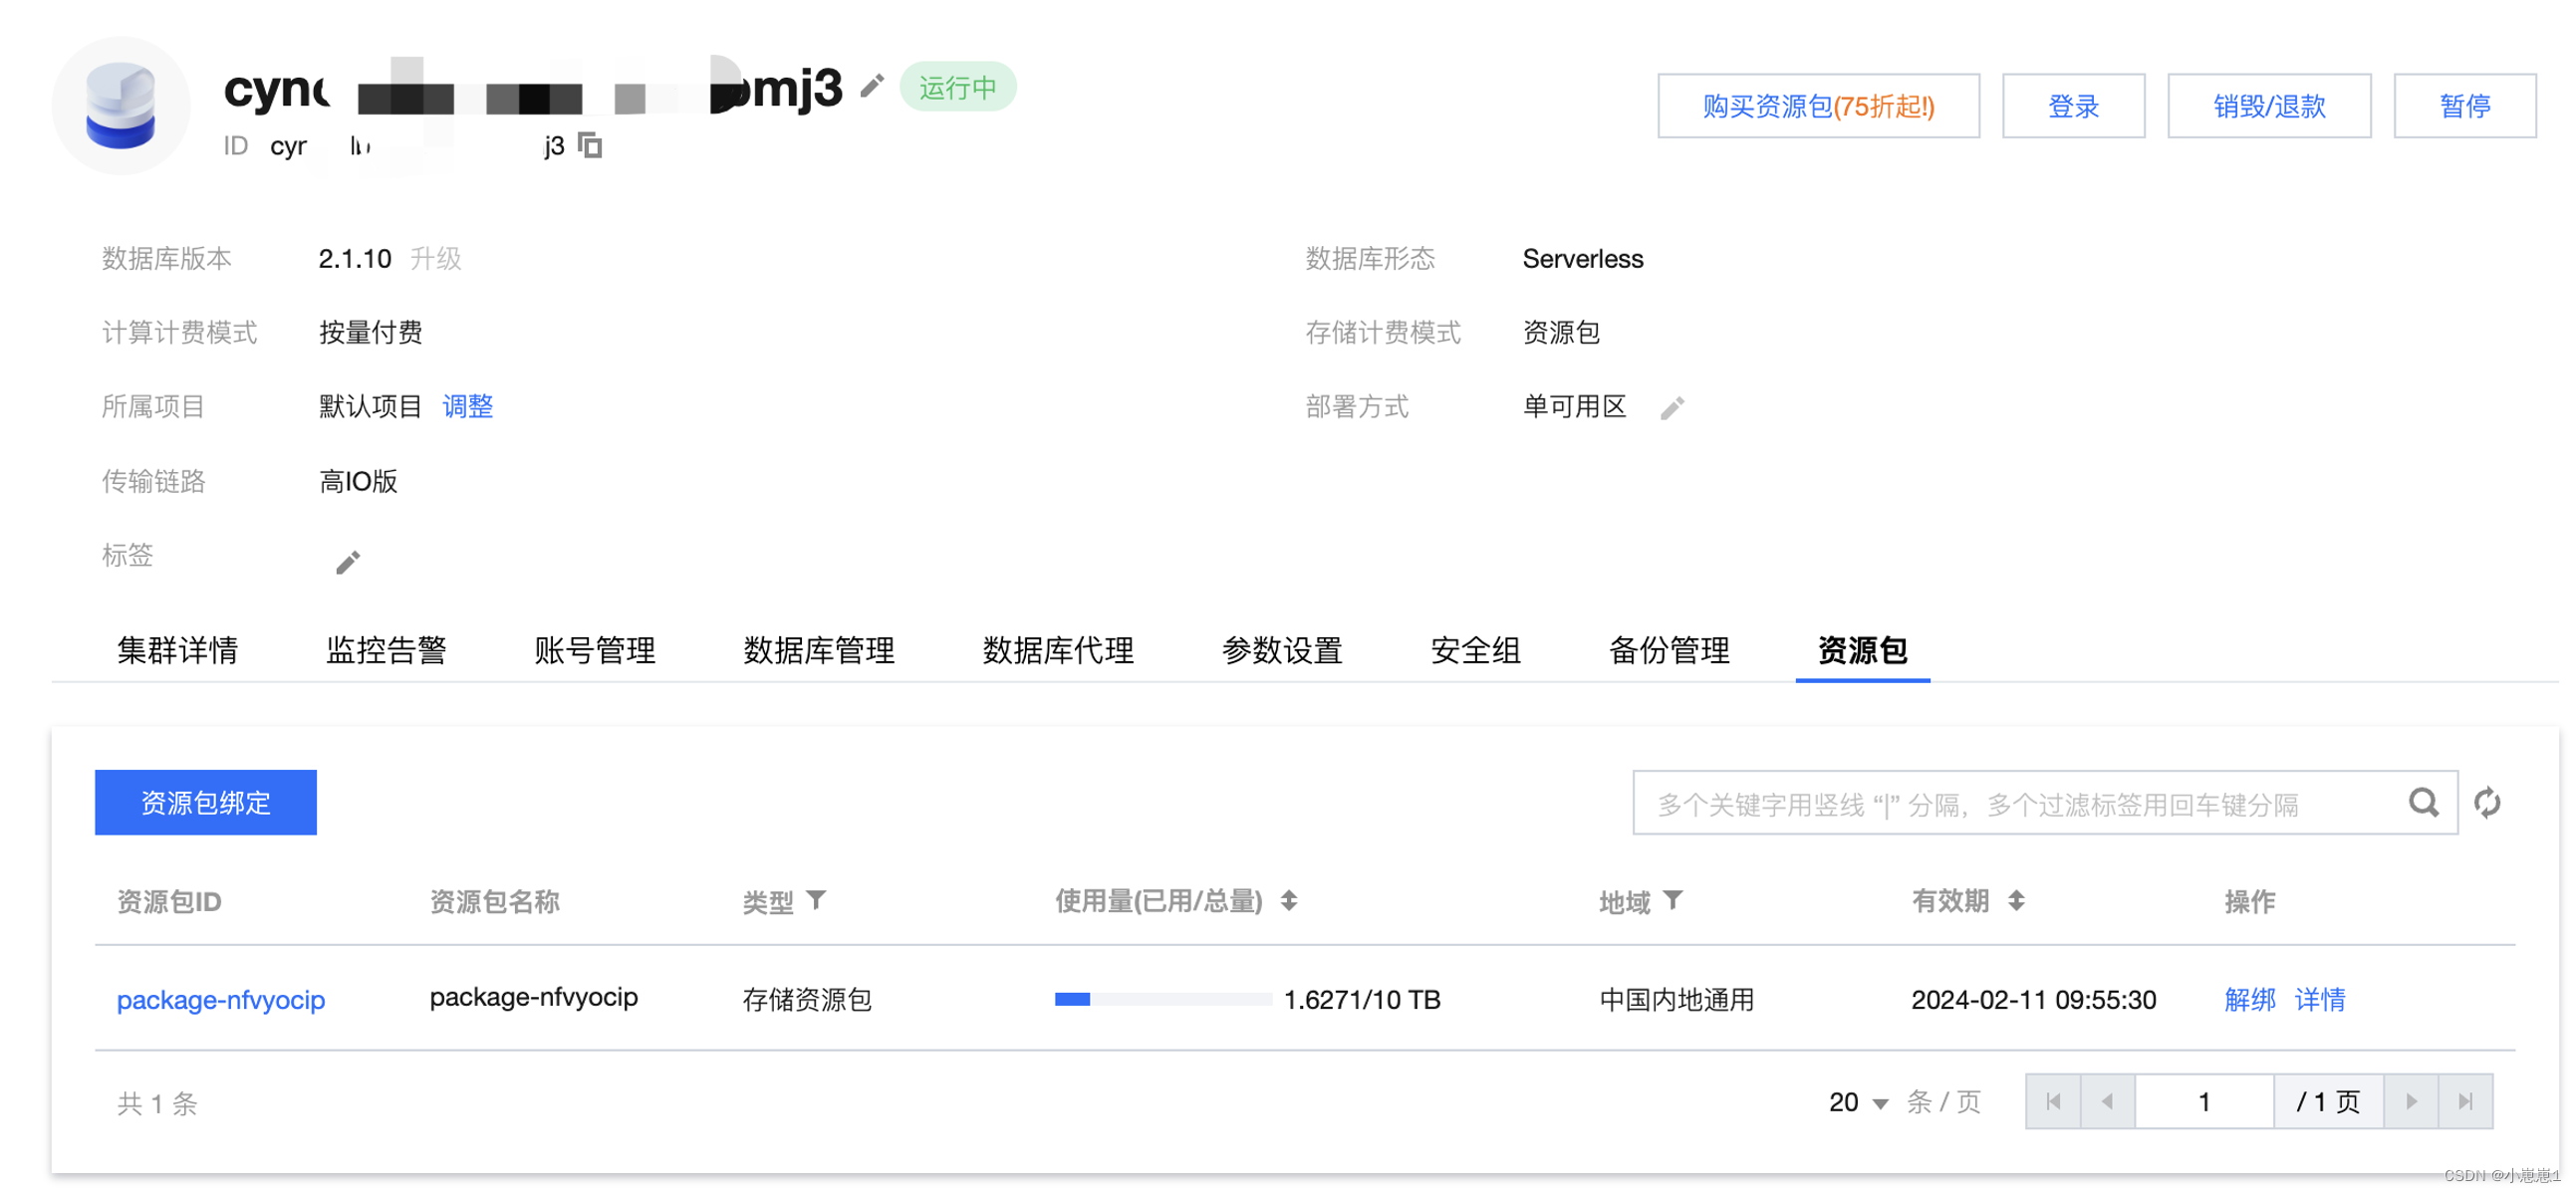
Task: Click 解绑 for package-nfvyocip
Action: click(2249, 998)
